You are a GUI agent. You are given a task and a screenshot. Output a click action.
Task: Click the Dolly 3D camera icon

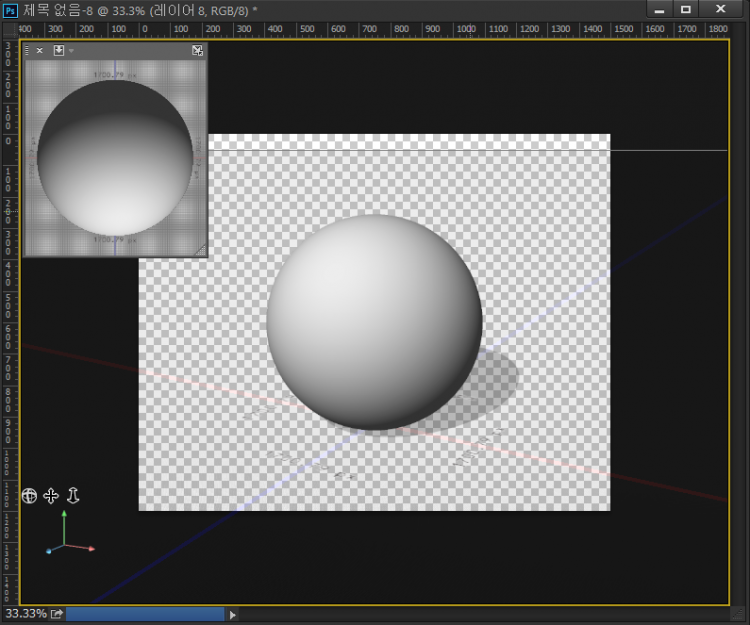[73, 495]
